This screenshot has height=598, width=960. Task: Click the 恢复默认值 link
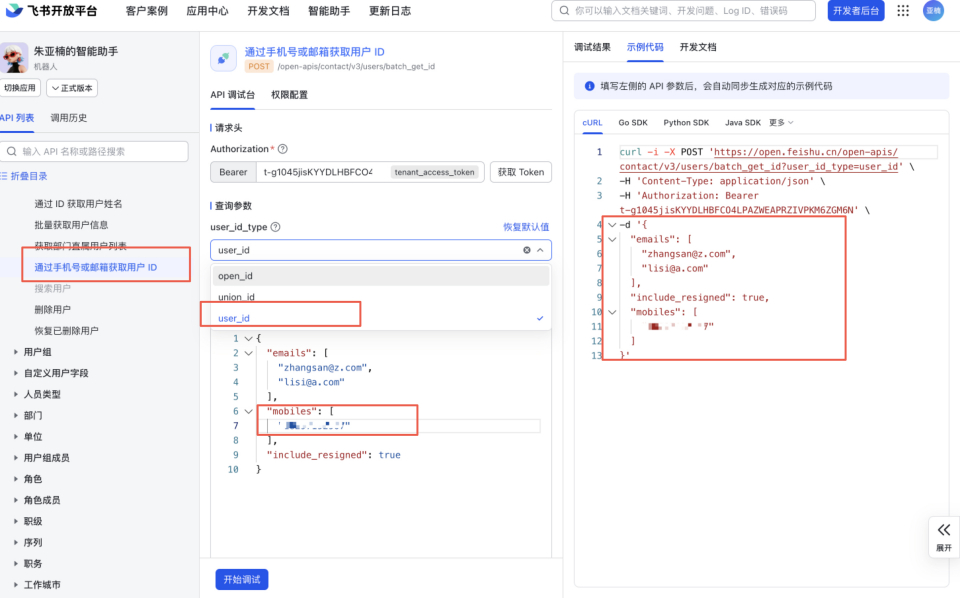tap(526, 227)
